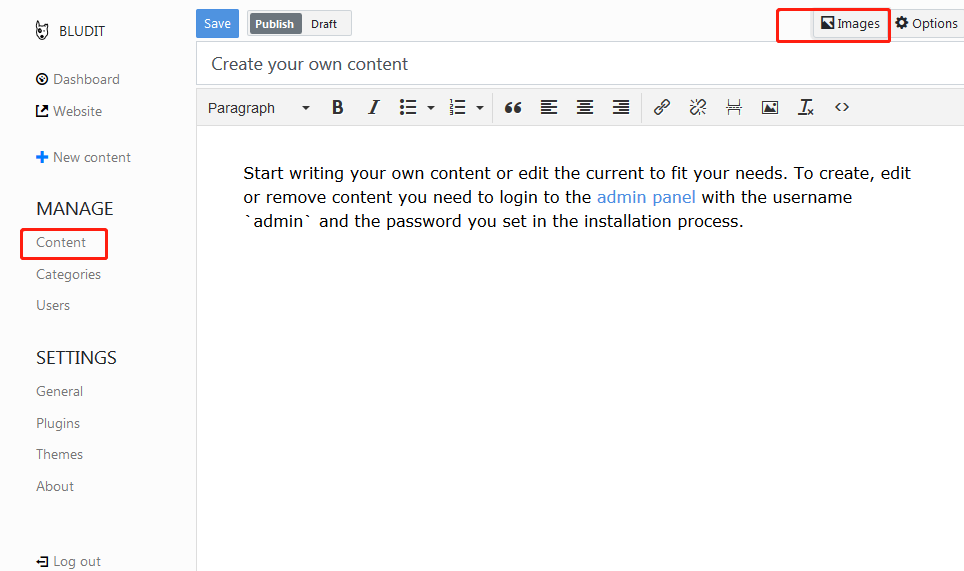Screen dimensions: 964x571
Task: Insert a link with the chain icon
Action: [x=662, y=108]
